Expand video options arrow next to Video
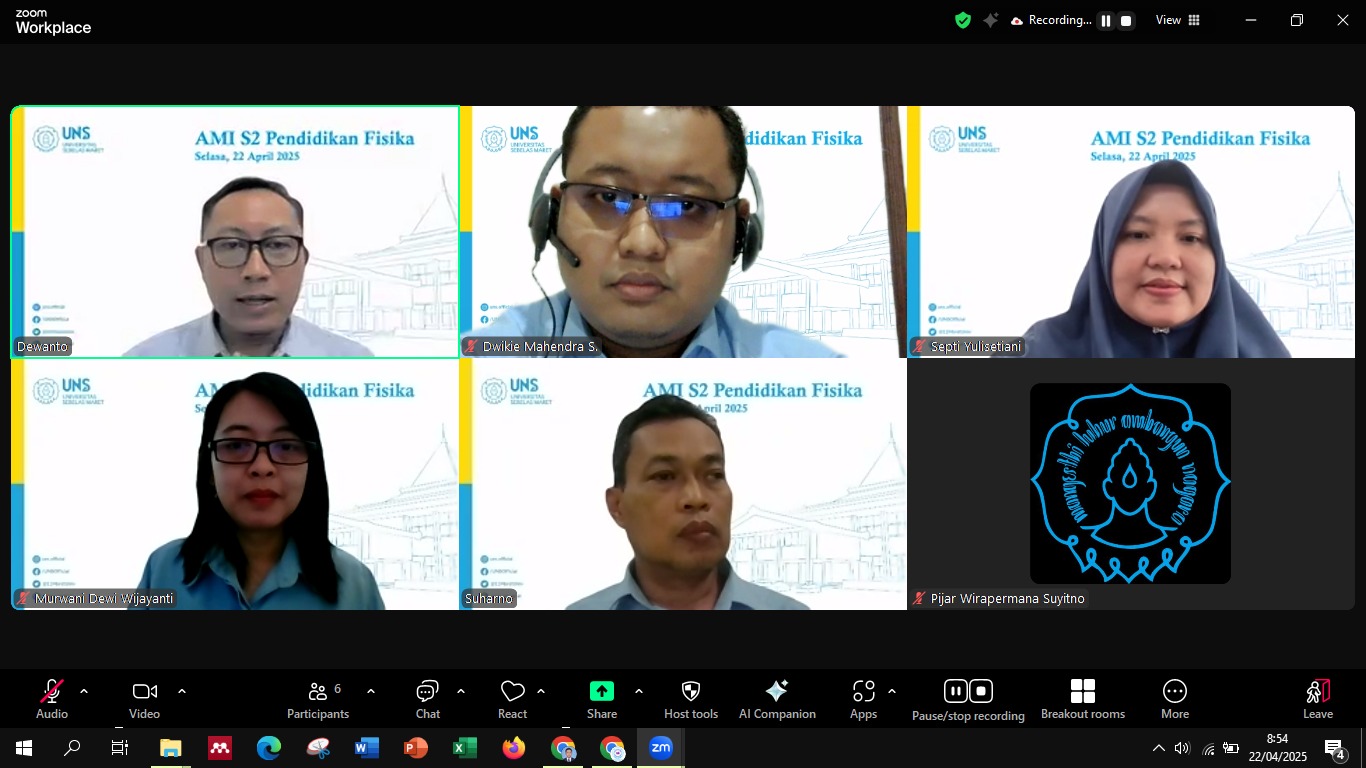Viewport: 1366px width, 768px height. pos(182,691)
